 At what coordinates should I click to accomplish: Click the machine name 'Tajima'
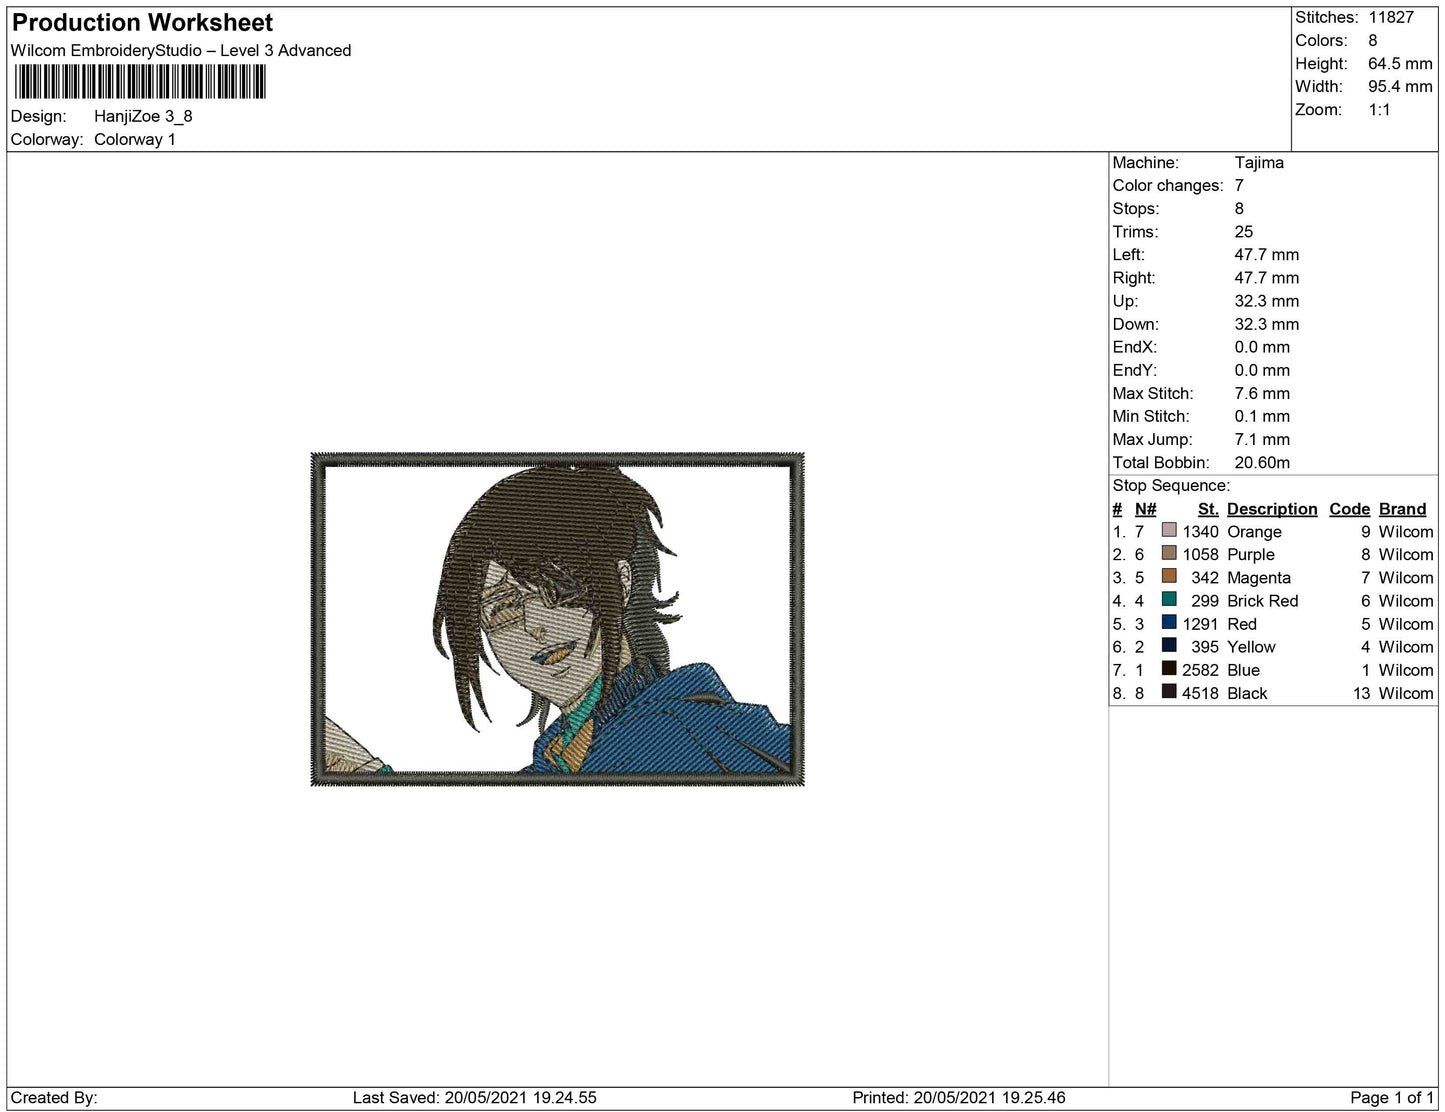[1259, 162]
